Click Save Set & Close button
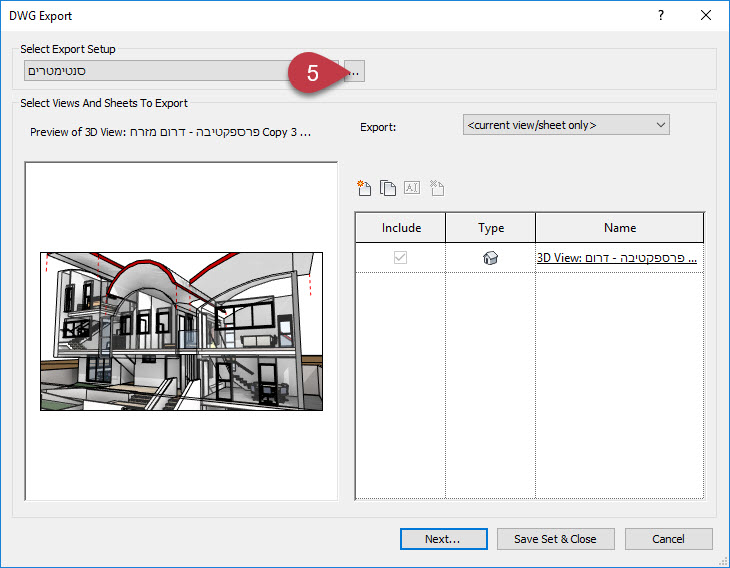This screenshot has width=730, height=568. 555,539
